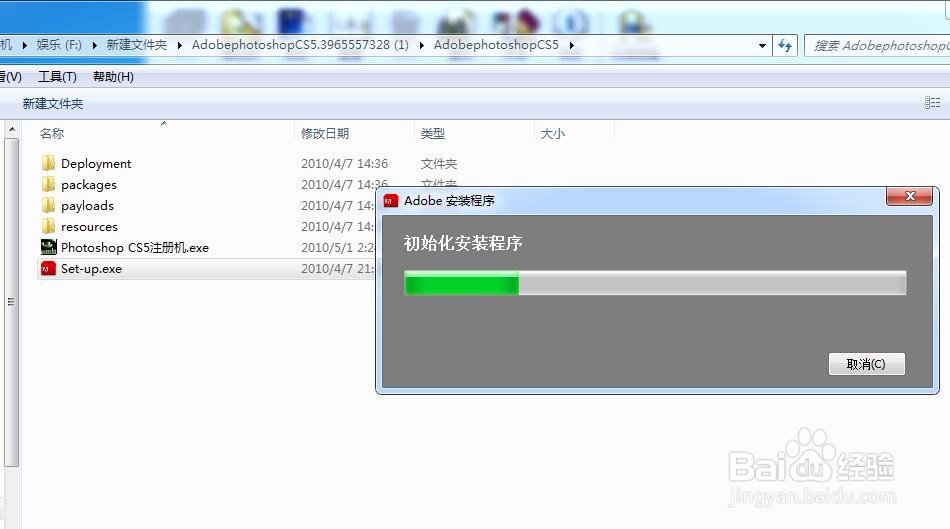This screenshot has height=529, width=950.
Task: Click AdobephotoshopCS5 breadcrumb segment
Action: (x=496, y=45)
